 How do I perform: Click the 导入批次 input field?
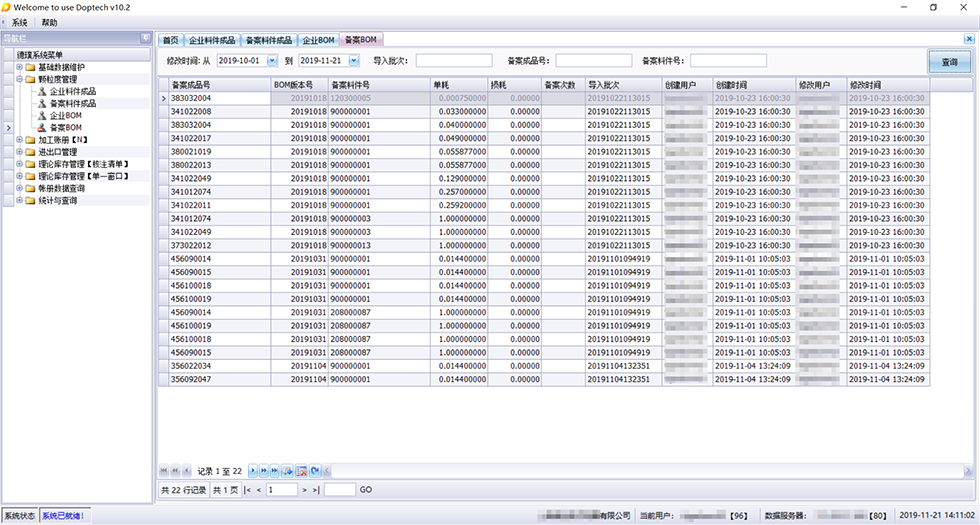pos(454,61)
